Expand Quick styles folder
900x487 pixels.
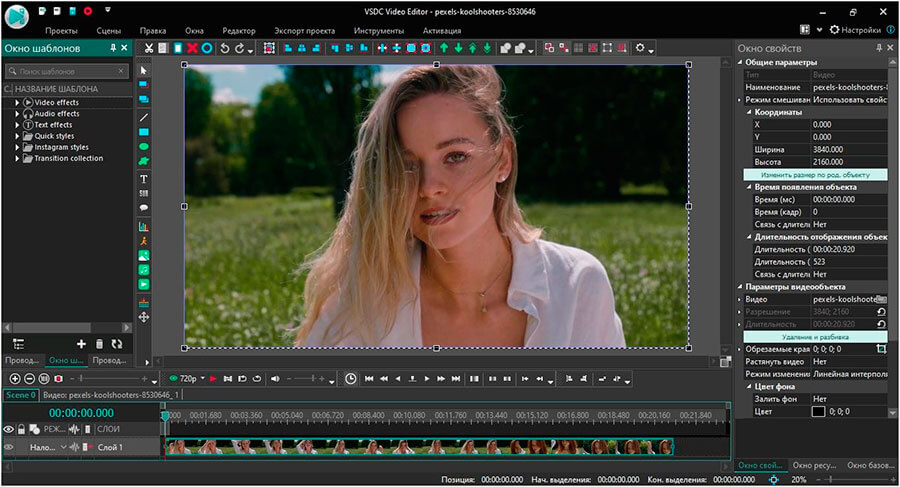[17, 136]
